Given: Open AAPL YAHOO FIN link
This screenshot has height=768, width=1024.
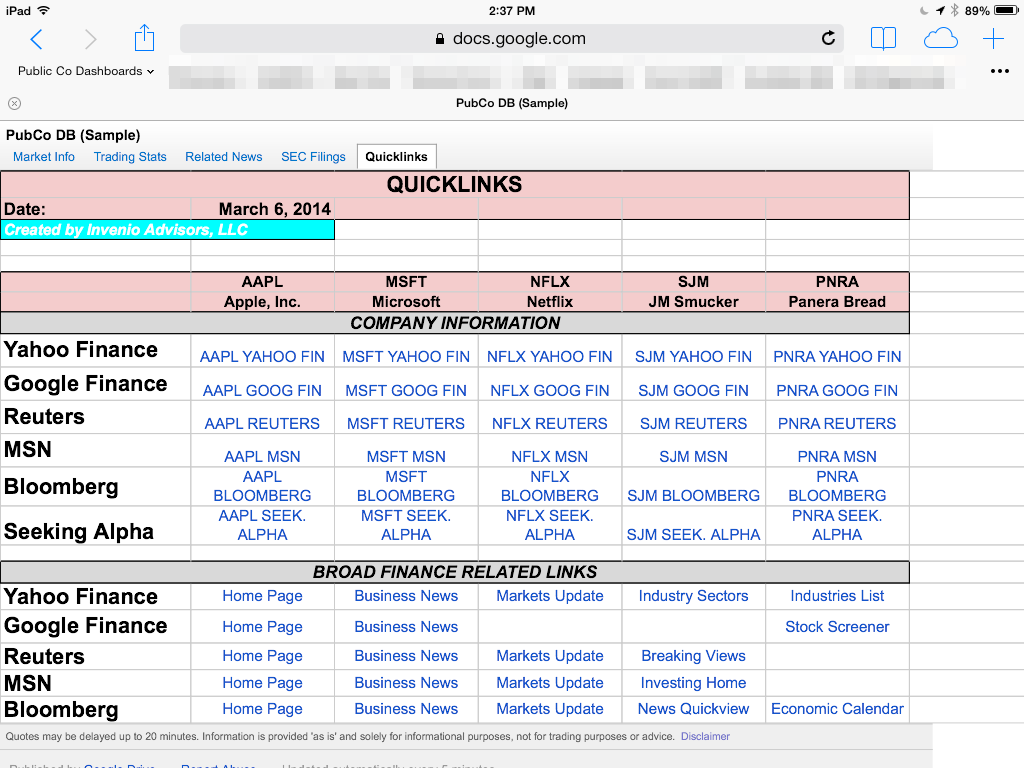Looking at the screenshot, I should coord(262,357).
